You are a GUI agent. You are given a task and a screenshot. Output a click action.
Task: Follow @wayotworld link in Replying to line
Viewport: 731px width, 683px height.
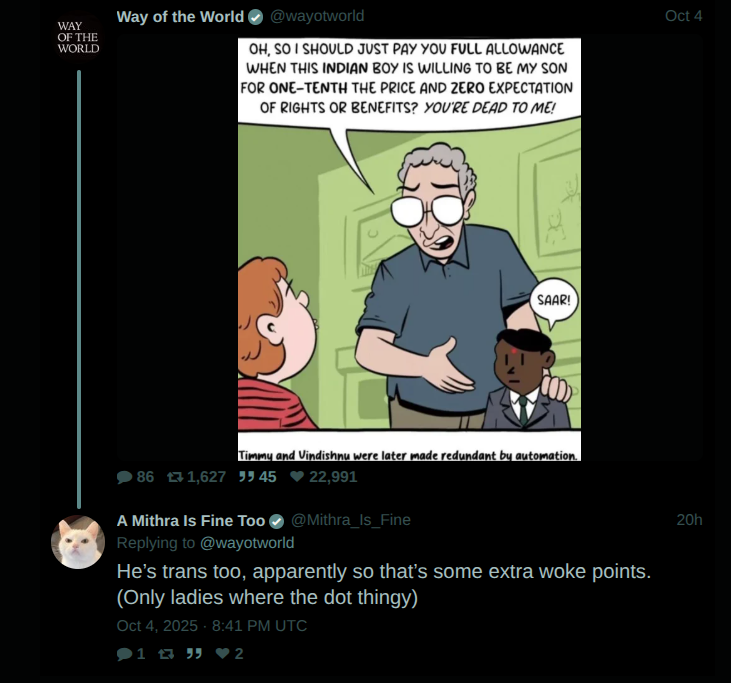click(x=247, y=543)
